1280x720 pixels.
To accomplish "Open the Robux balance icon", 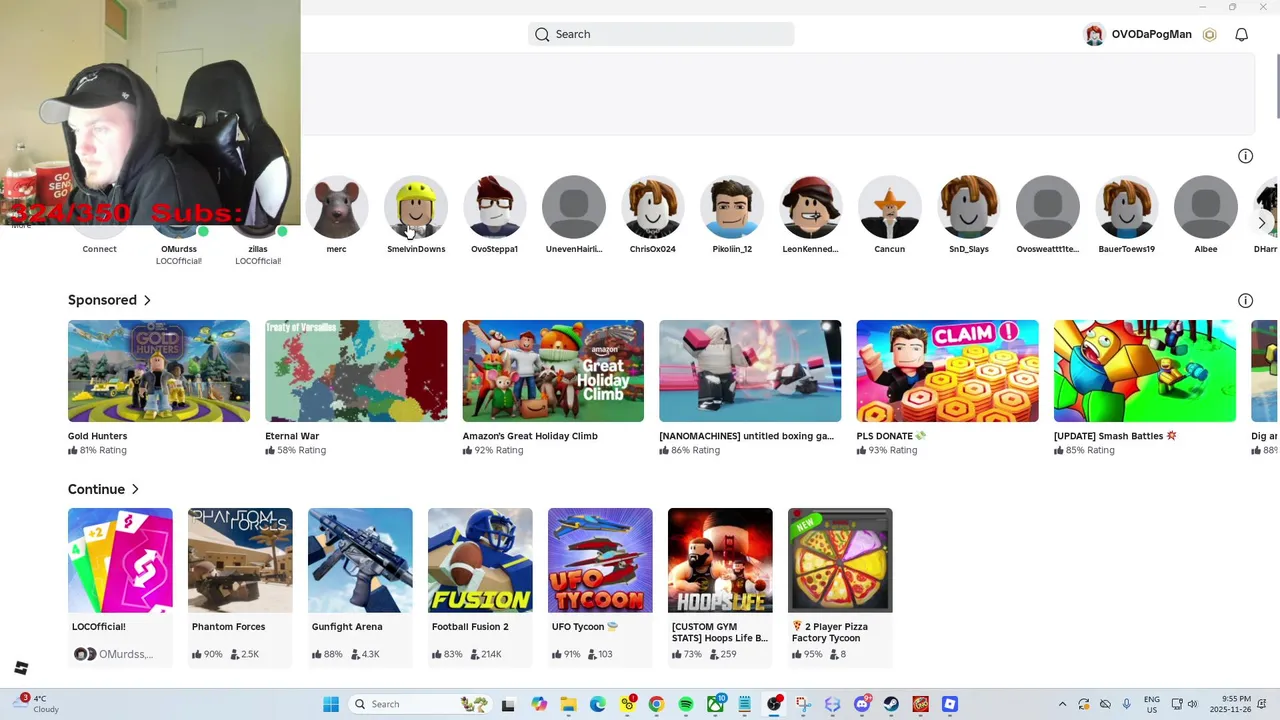I will [x=1209, y=34].
